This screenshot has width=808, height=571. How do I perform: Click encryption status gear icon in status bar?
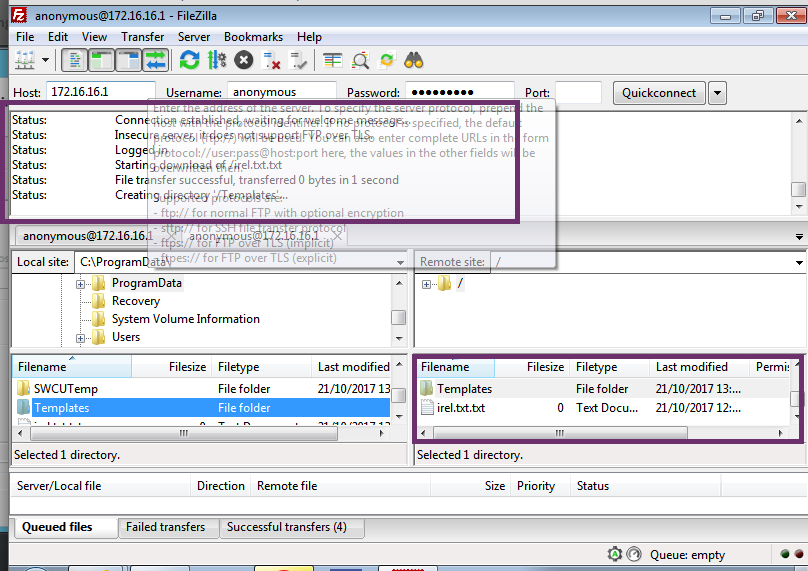tap(614, 555)
